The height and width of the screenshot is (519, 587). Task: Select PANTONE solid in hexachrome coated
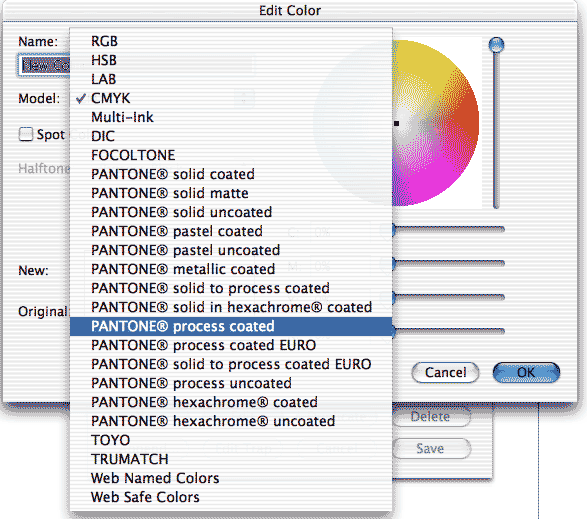tap(231, 307)
